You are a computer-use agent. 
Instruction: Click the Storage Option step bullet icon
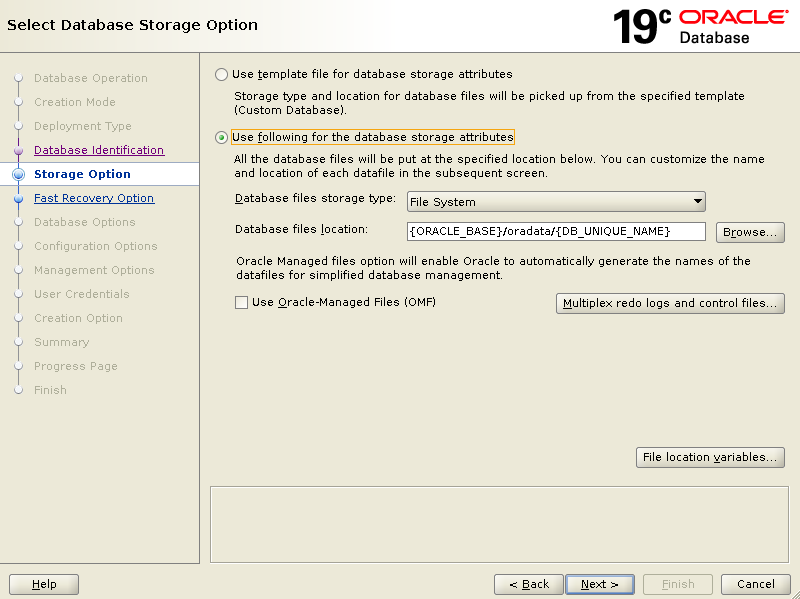point(18,174)
